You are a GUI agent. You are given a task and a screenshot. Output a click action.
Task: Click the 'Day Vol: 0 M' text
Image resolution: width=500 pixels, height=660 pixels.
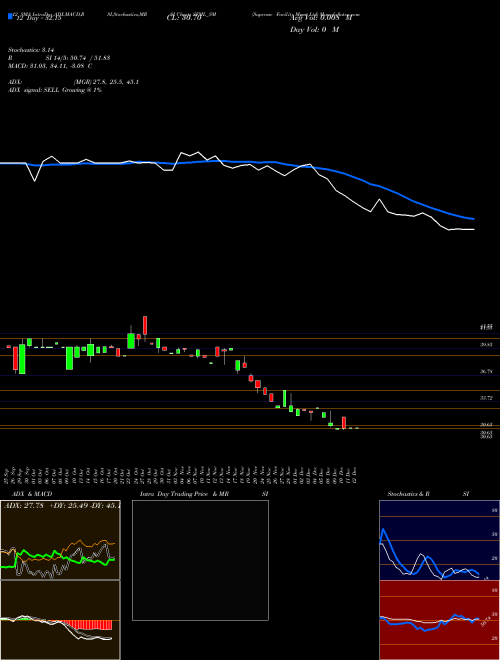[x=314, y=30]
